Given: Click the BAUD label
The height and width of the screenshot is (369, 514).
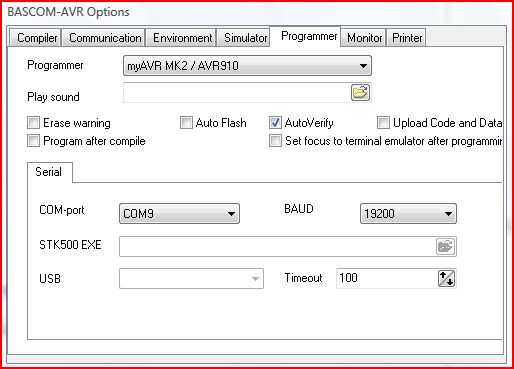Looking at the screenshot, I should click(x=299, y=209).
